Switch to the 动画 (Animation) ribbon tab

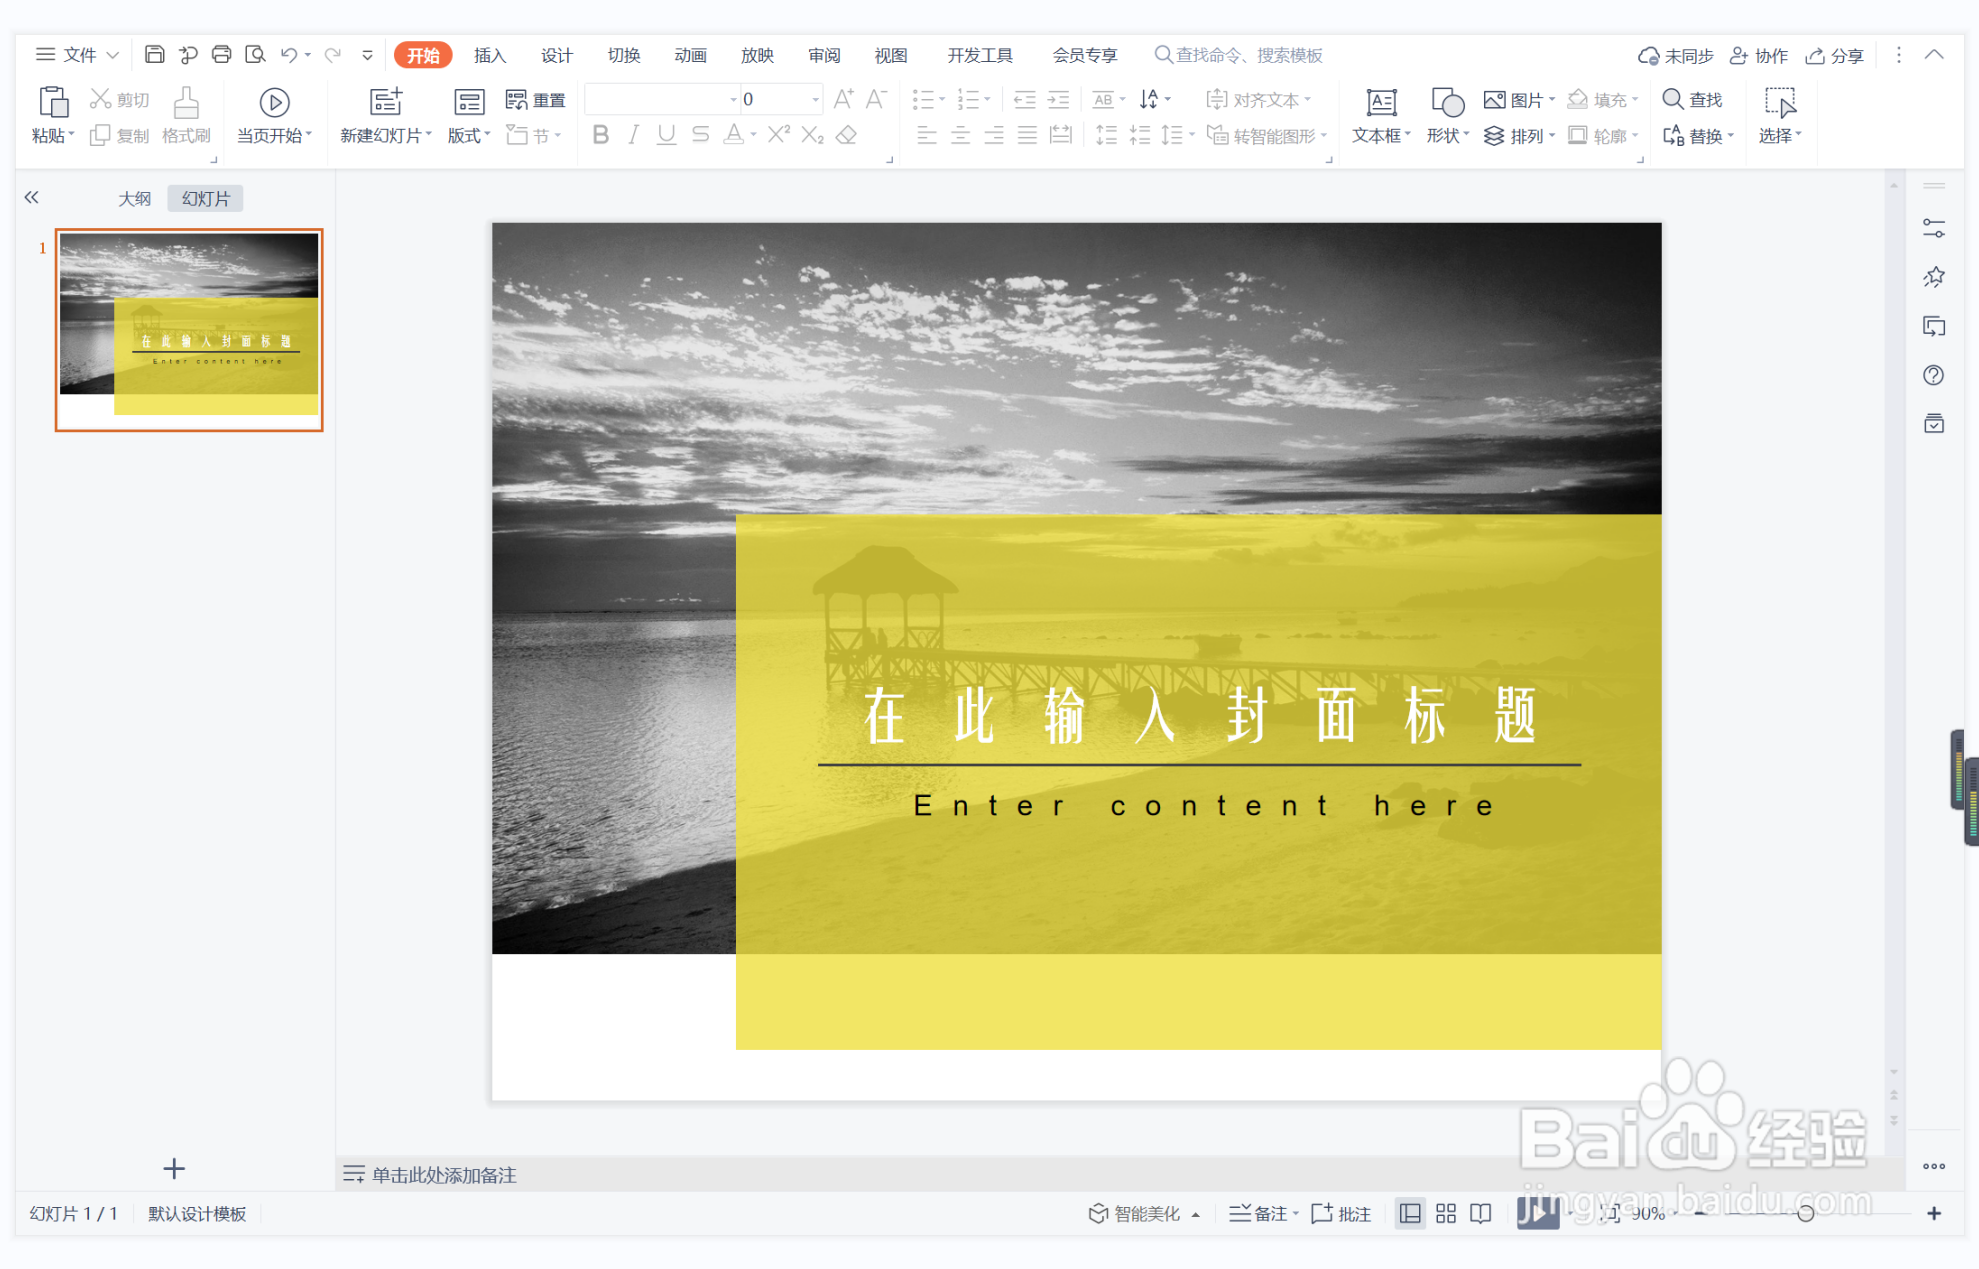[x=690, y=55]
